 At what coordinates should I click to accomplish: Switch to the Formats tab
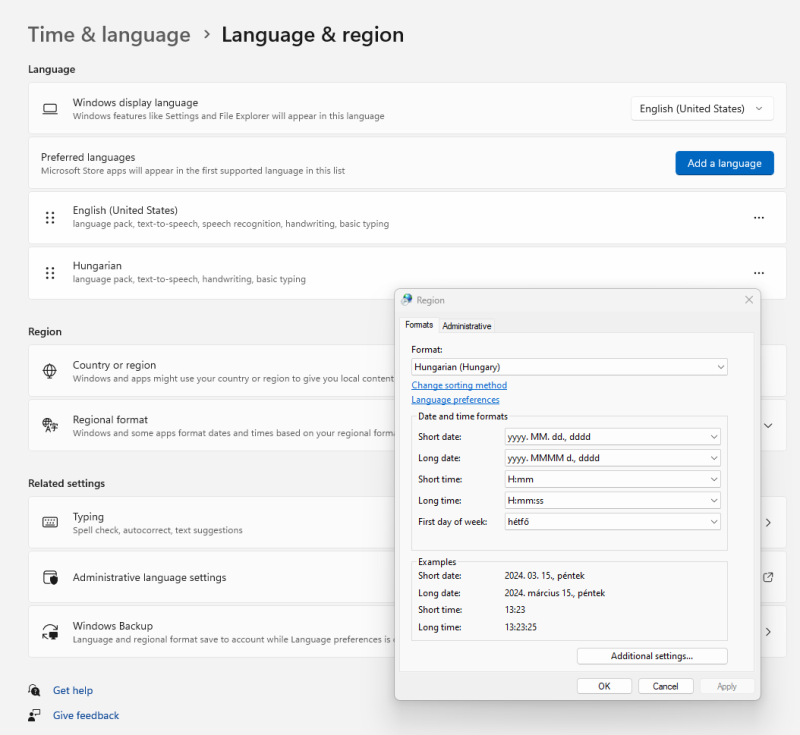point(419,325)
